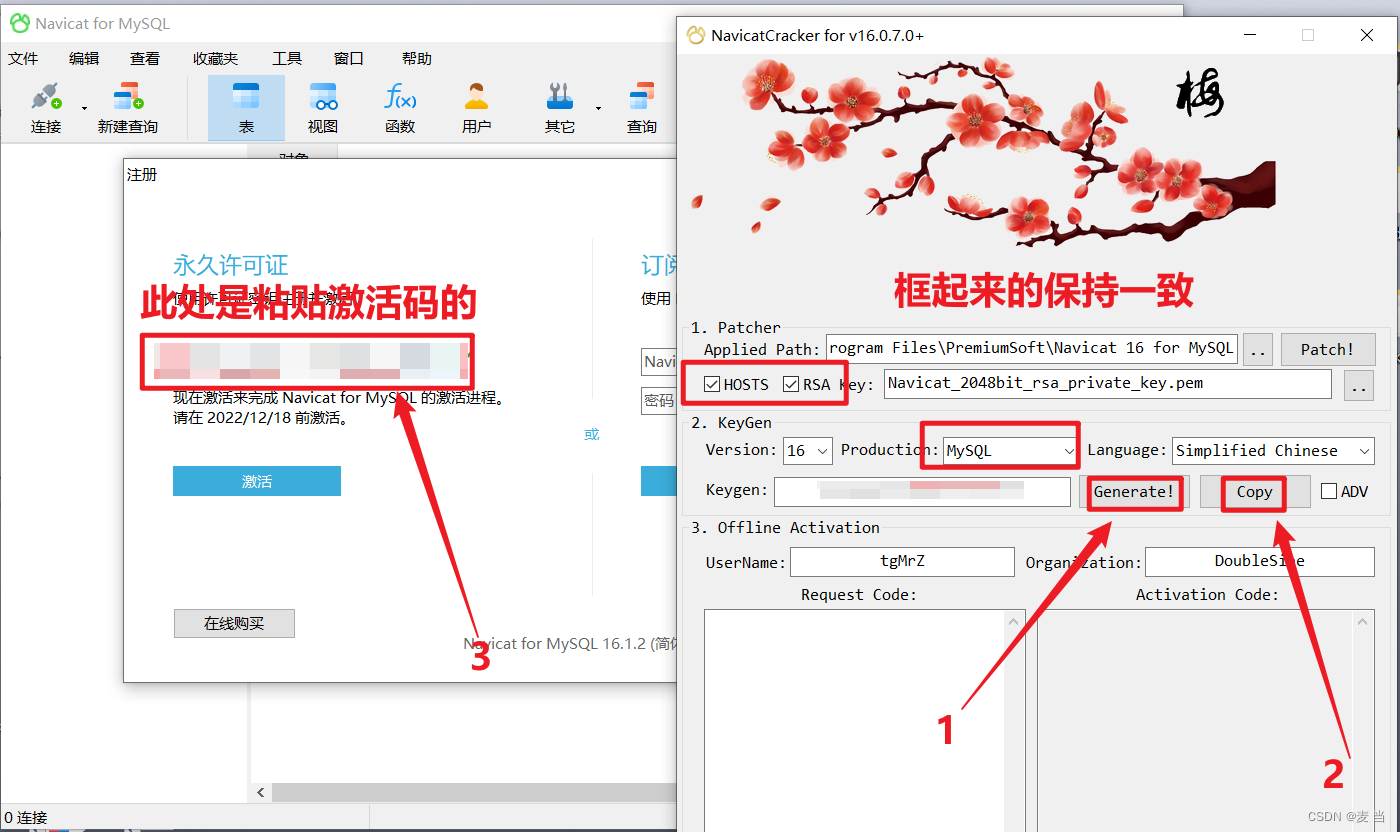Open the 用户 (User) toolbar icon

[x=477, y=108]
